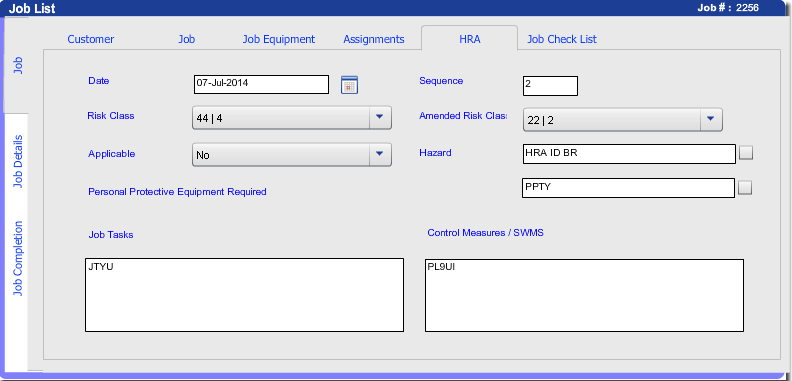792x381 pixels.
Task: Click the Personal Protective Equipment Required label
Action: 177,192
